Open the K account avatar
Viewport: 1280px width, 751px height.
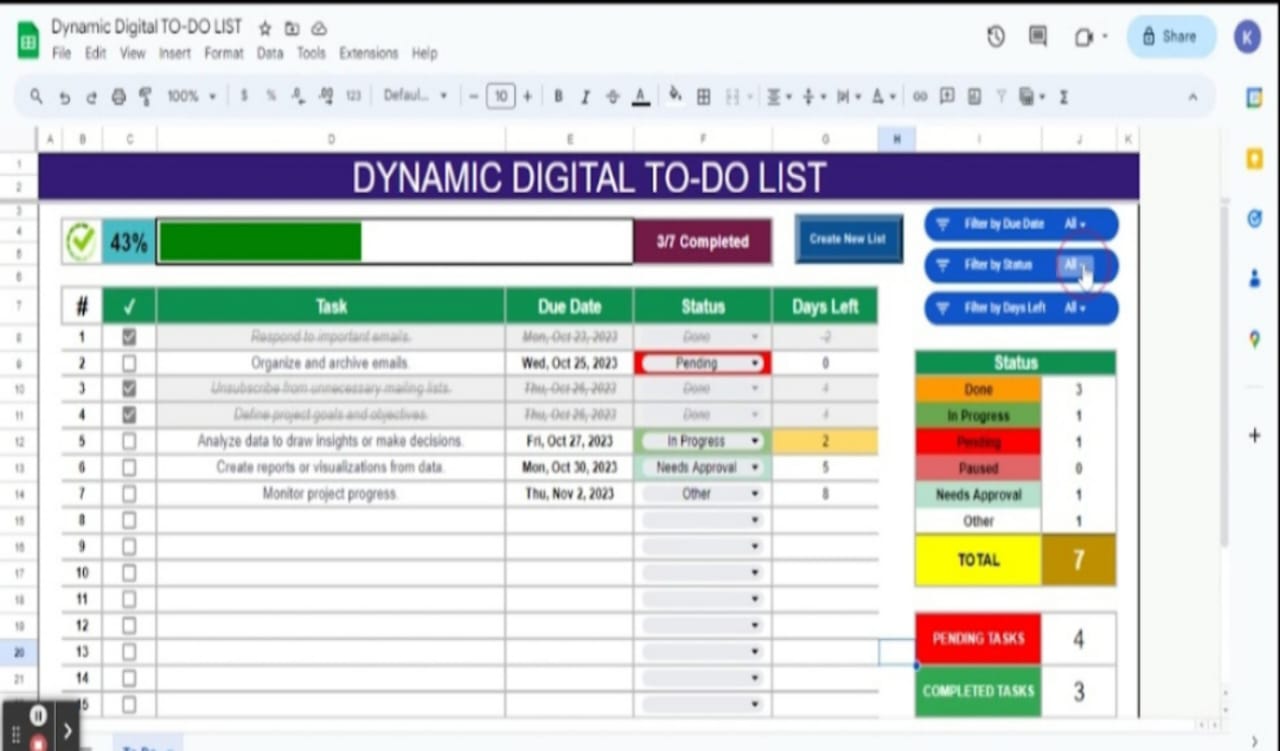[1247, 37]
